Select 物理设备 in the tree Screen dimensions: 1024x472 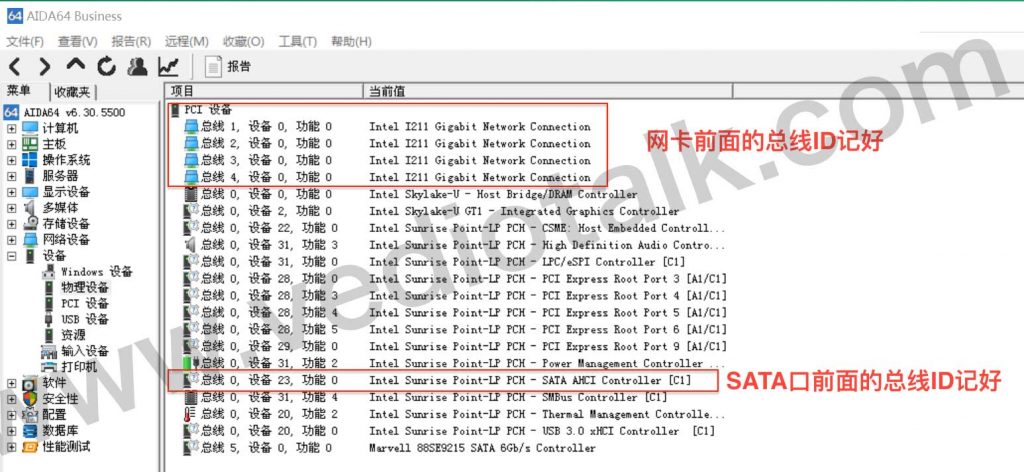[x=85, y=287]
